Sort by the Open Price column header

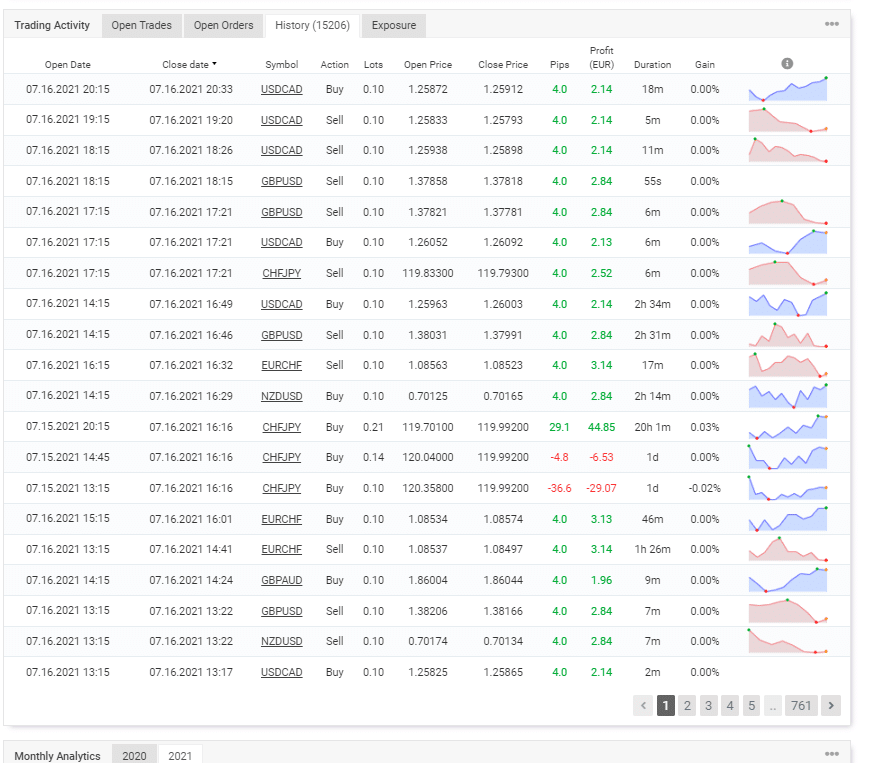pyautogui.click(x=428, y=65)
